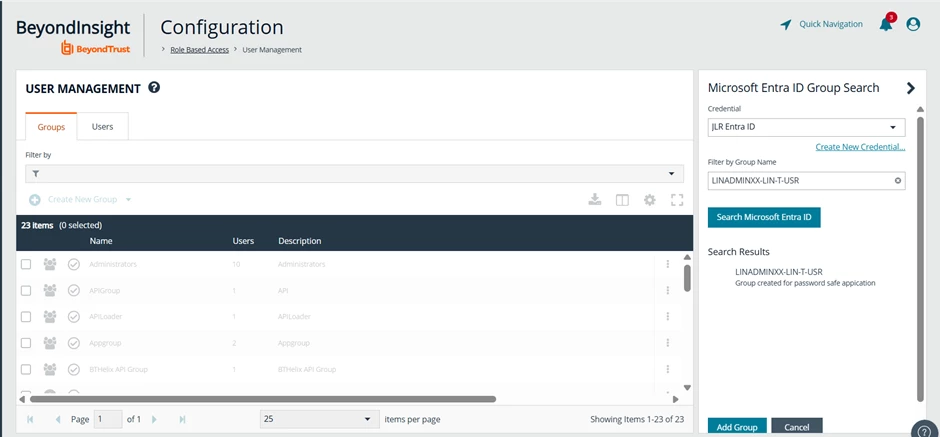The image size is (940, 437).
Task: Open the Credential dropdown showing JLR Entra ID
Action: coord(806,127)
